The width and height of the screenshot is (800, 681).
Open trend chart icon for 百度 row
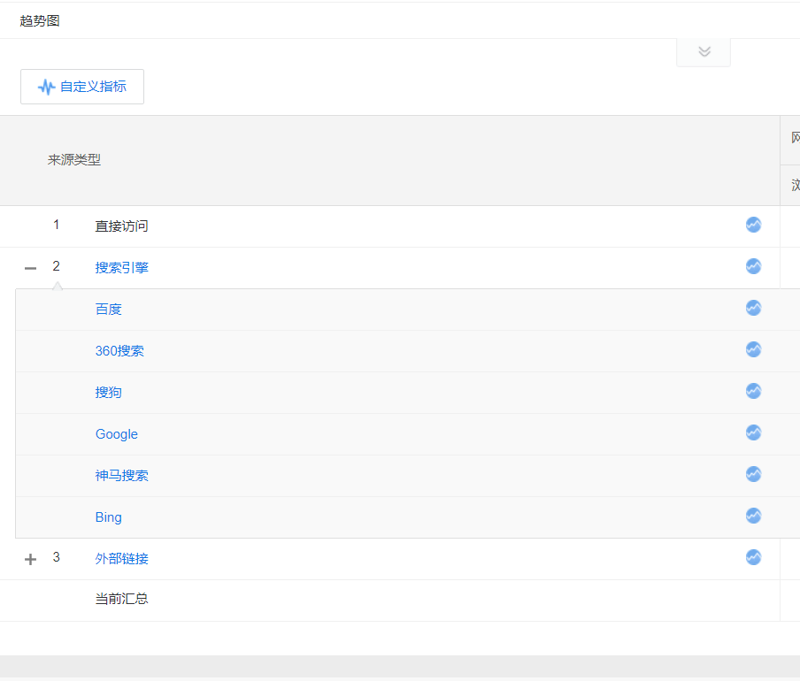coord(753,308)
